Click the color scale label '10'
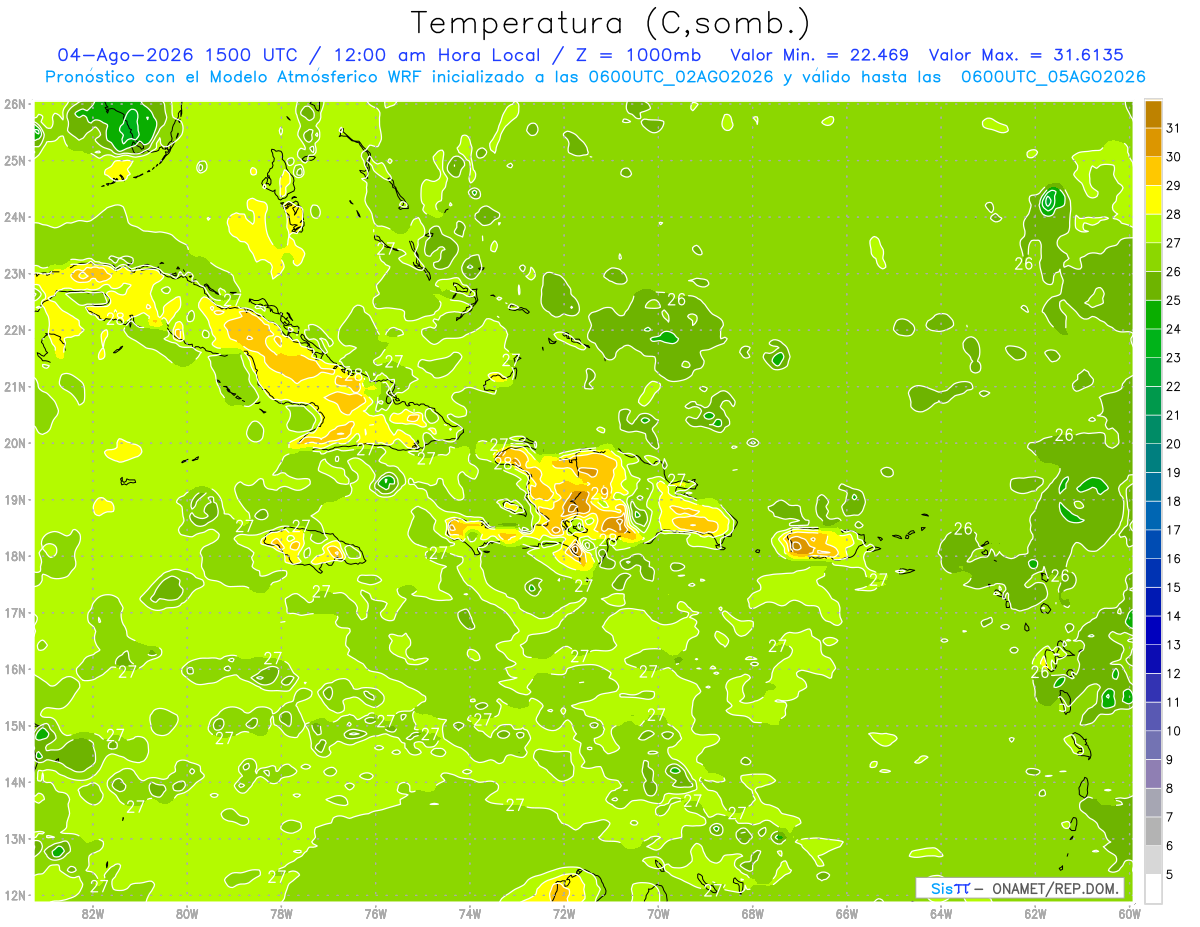This screenshot has width=1200, height=927. [1173, 731]
